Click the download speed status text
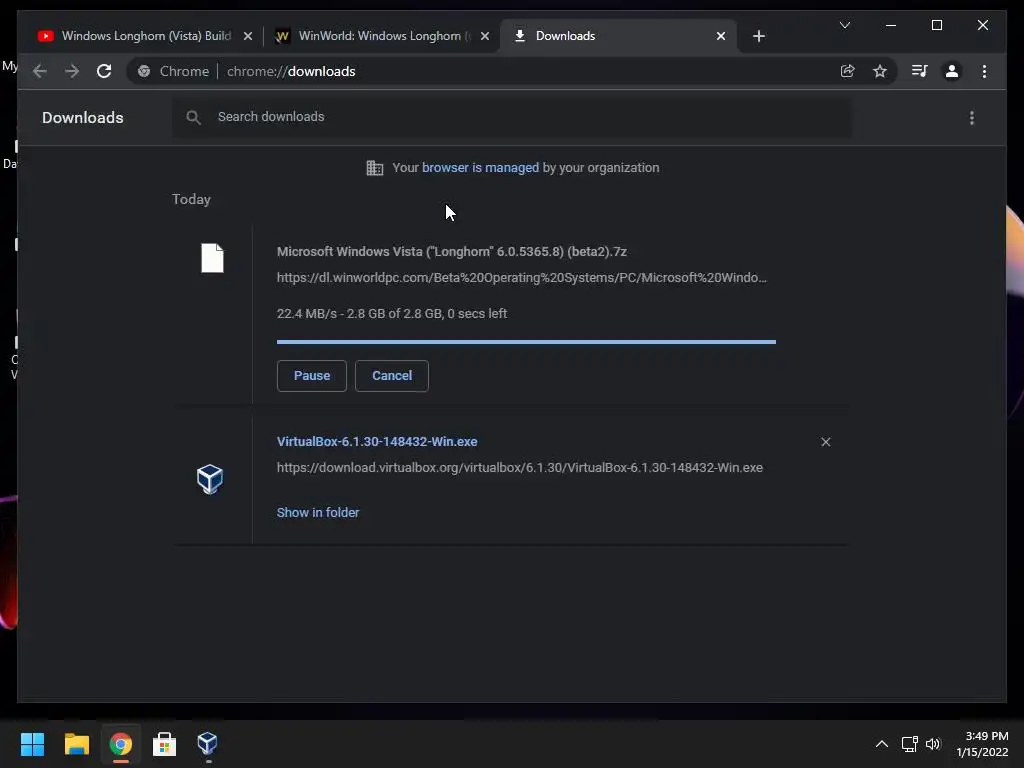This screenshot has height=768, width=1024. pos(392,313)
